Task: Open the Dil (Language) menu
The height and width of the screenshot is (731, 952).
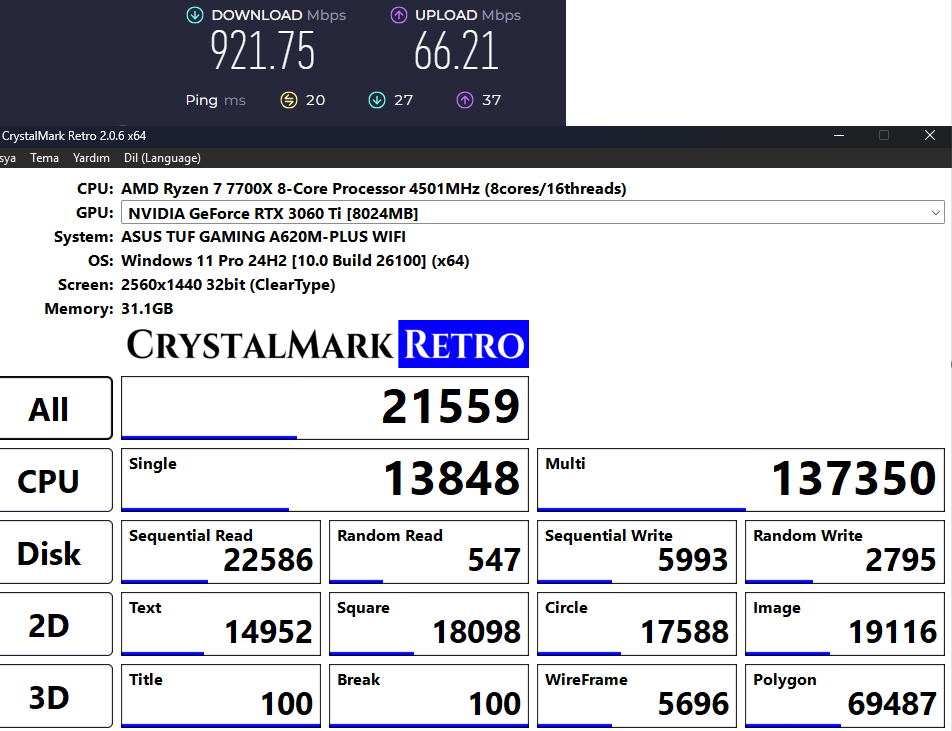Action: tap(162, 158)
